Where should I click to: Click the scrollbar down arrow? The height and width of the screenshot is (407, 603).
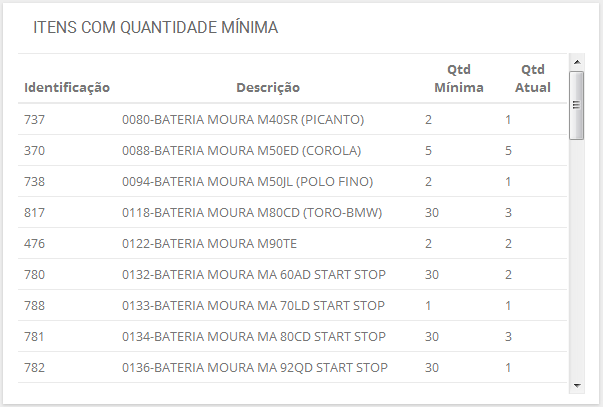[x=576, y=385]
